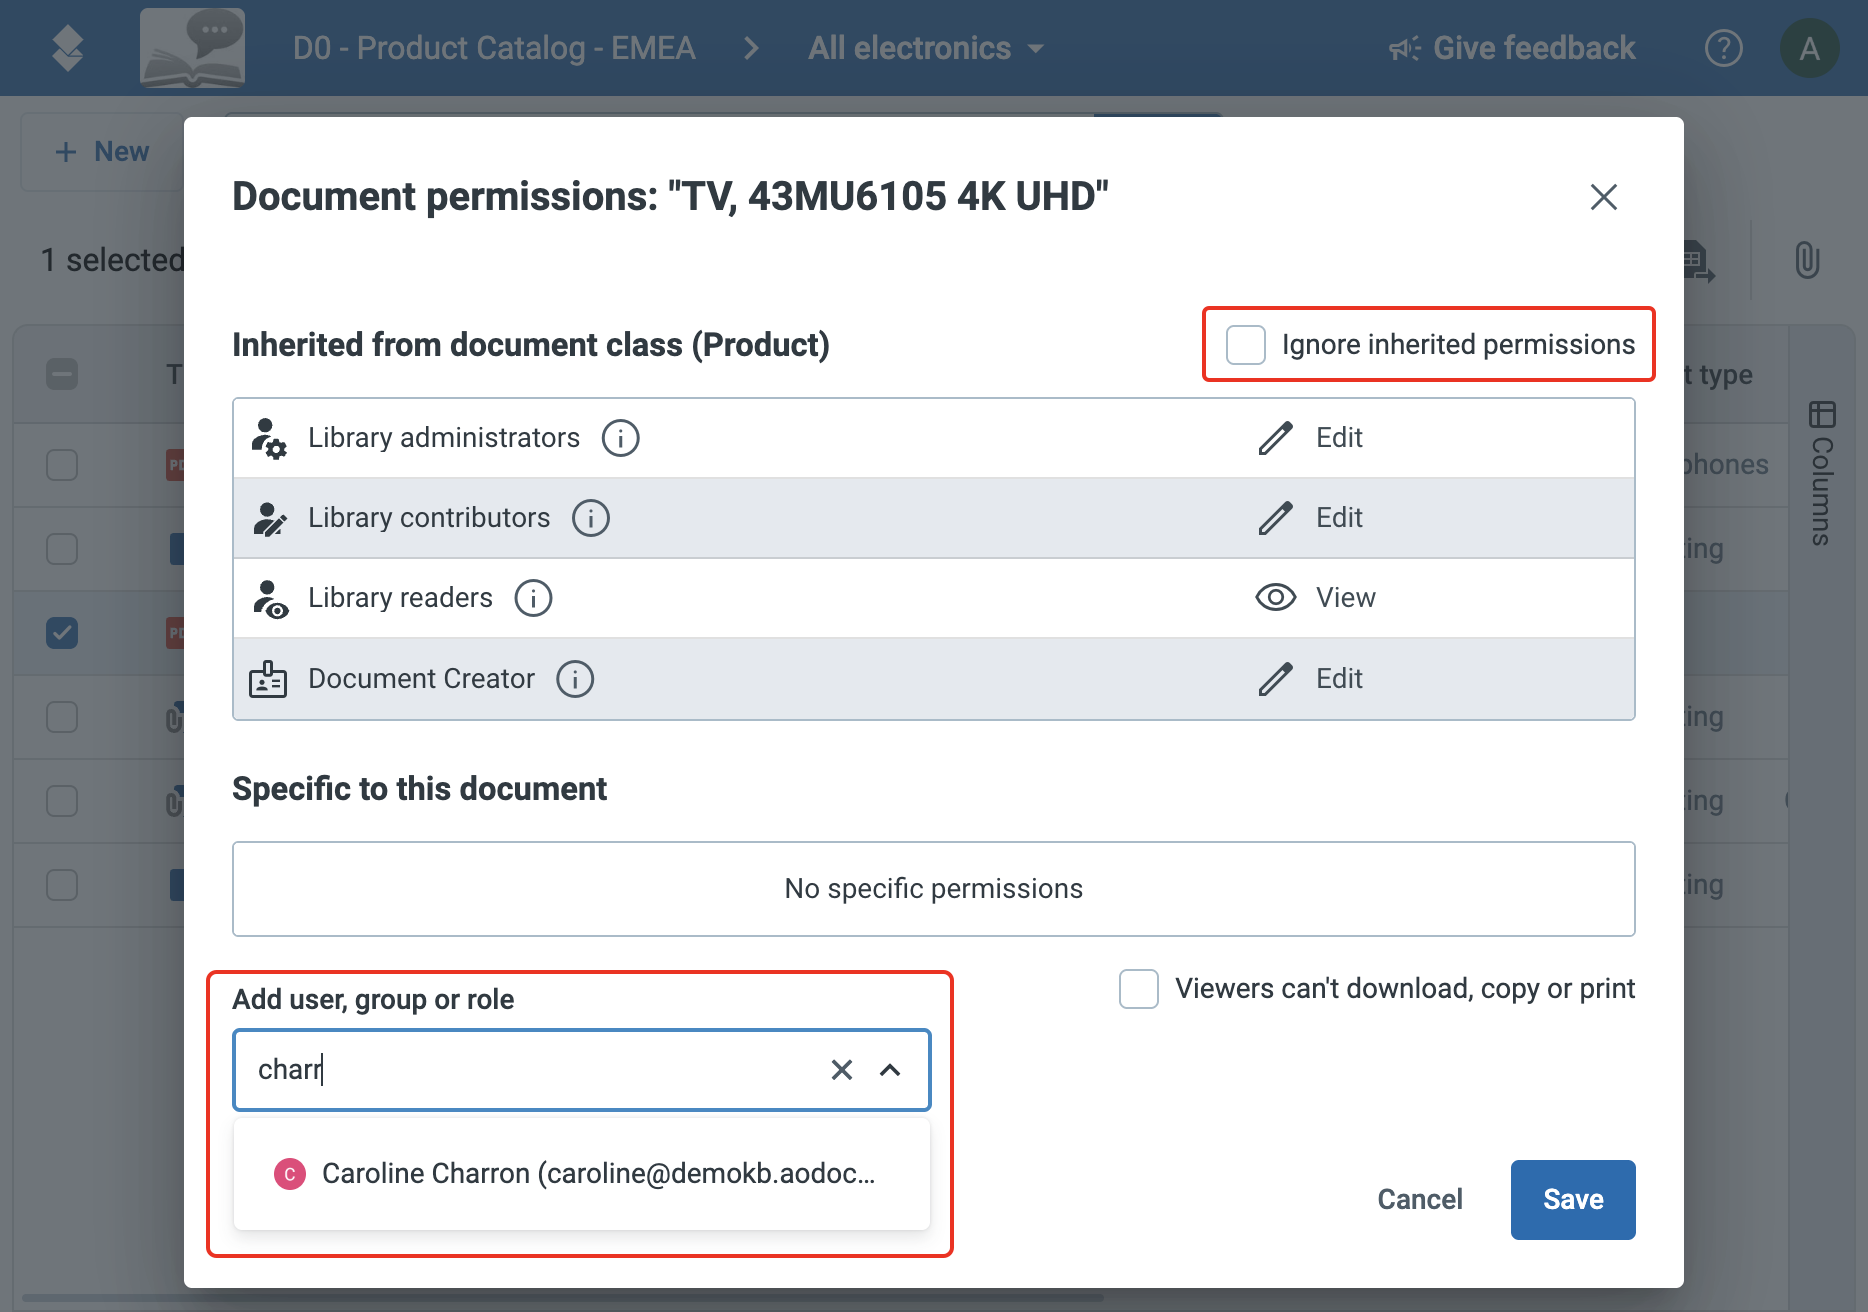The height and width of the screenshot is (1312, 1868).
Task: Show info for Document Creator
Action: pos(575,679)
